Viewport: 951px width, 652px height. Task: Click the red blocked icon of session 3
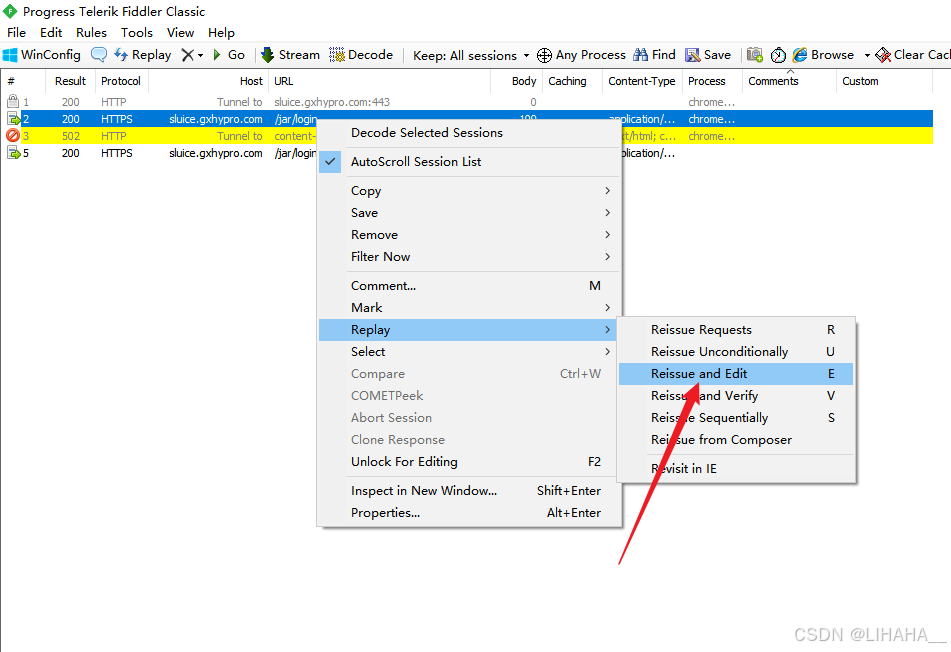tap(13, 136)
